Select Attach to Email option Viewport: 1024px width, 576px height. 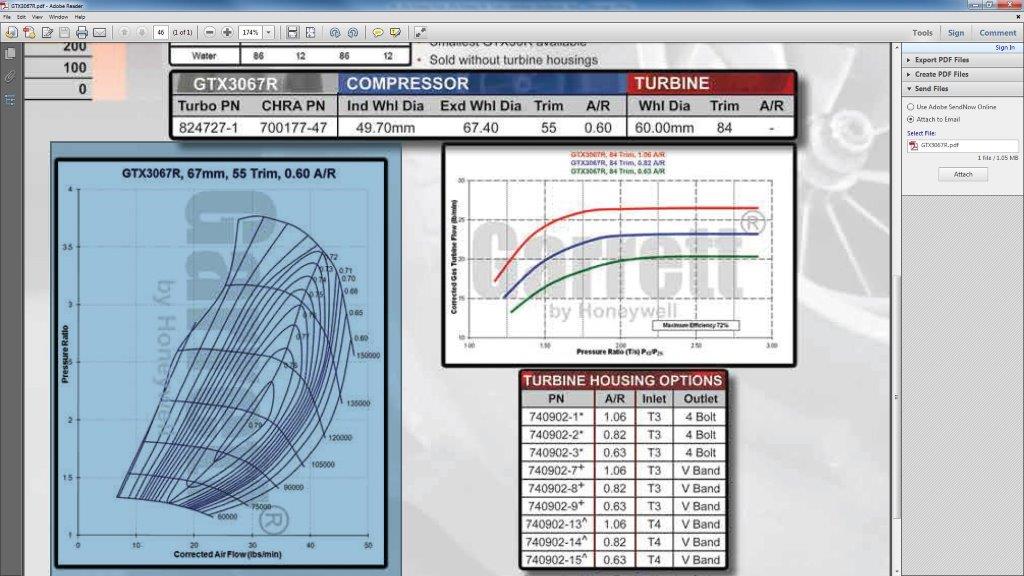point(911,119)
